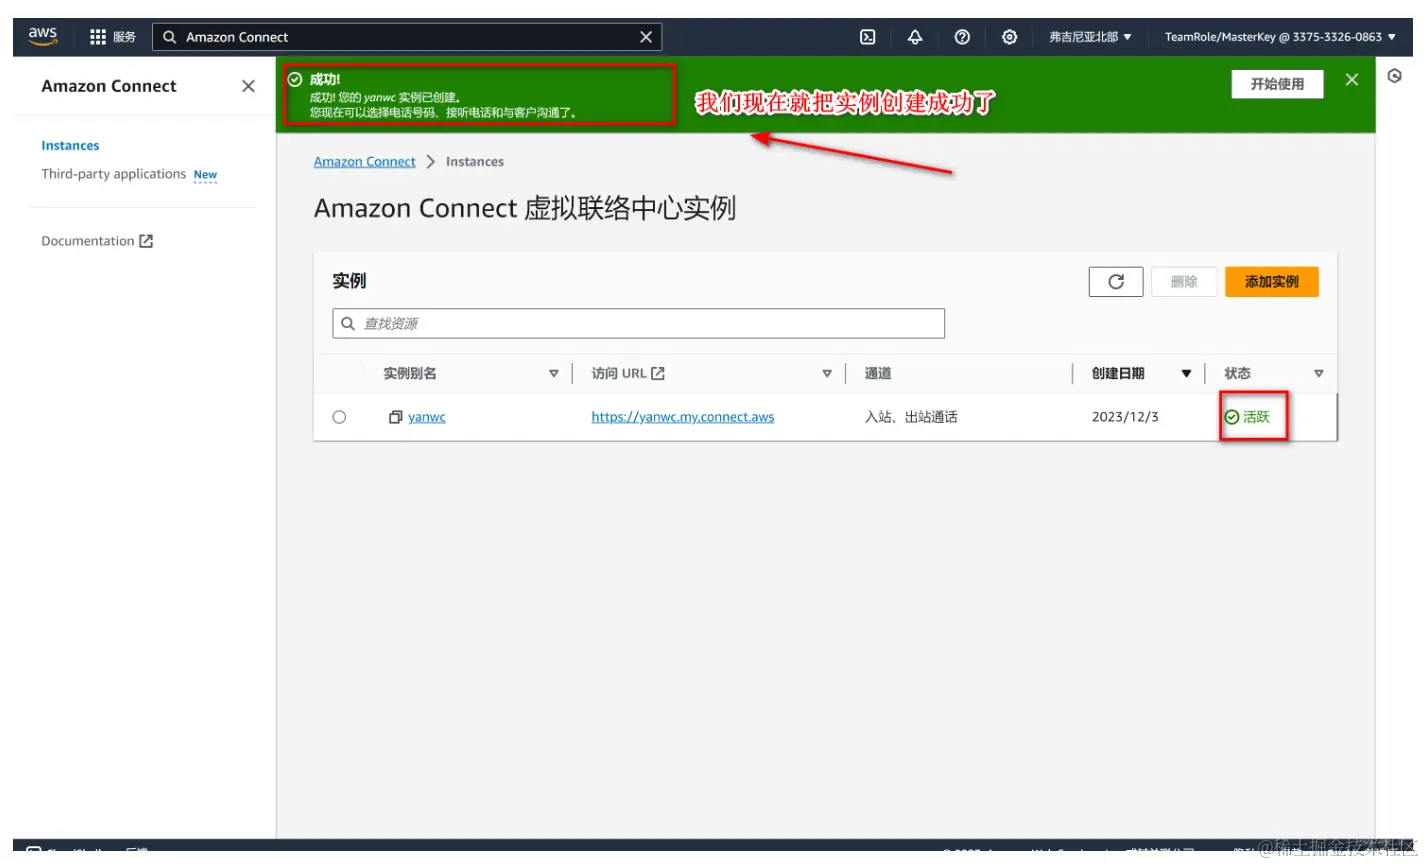Click the channels column header
Screen dimensions: 1425x865
click(x=878, y=373)
